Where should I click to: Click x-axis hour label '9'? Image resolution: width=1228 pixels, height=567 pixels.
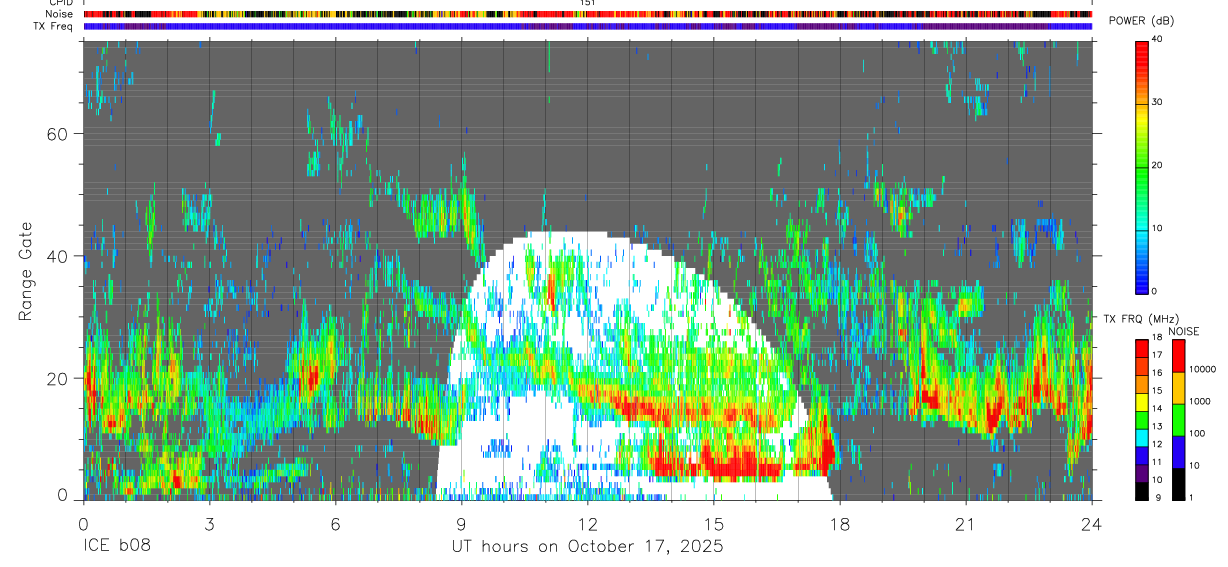(x=462, y=524)
